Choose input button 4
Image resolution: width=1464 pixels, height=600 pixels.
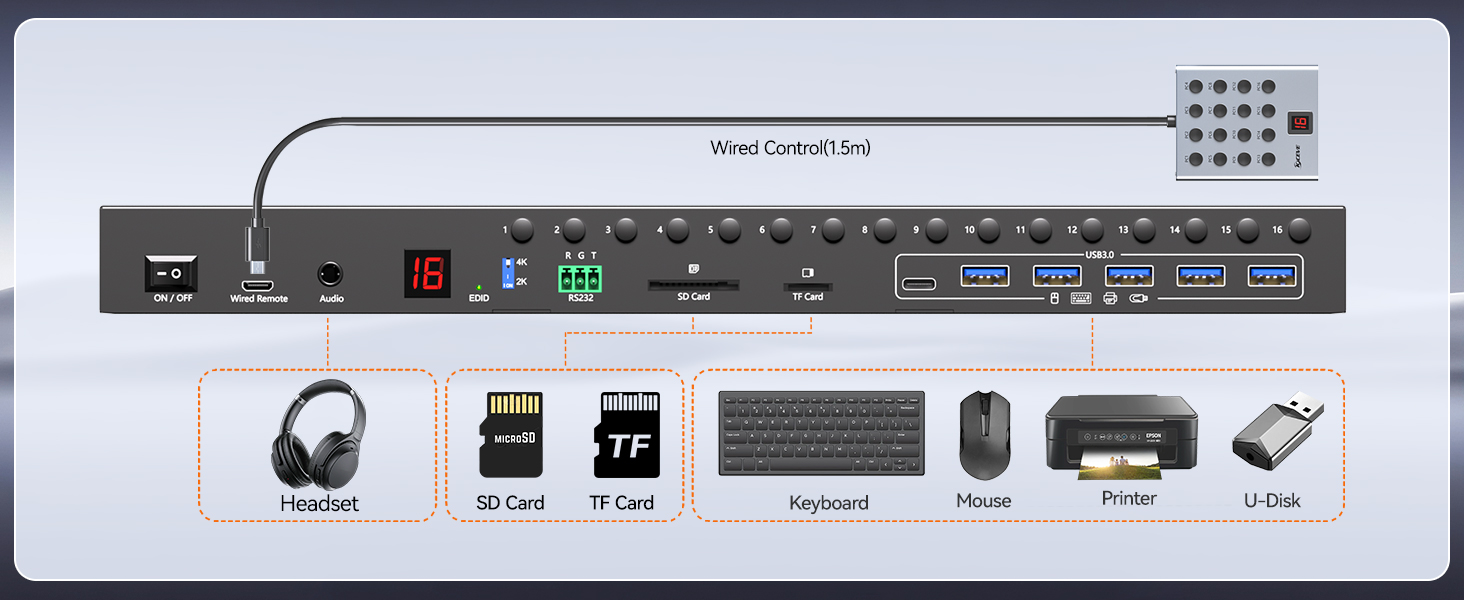coord(678,230)
